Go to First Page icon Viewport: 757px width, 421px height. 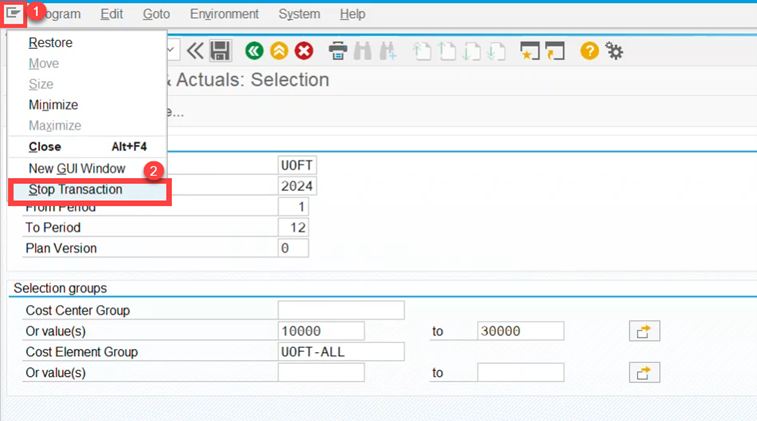pyautogui.click(x=422, y=51)
